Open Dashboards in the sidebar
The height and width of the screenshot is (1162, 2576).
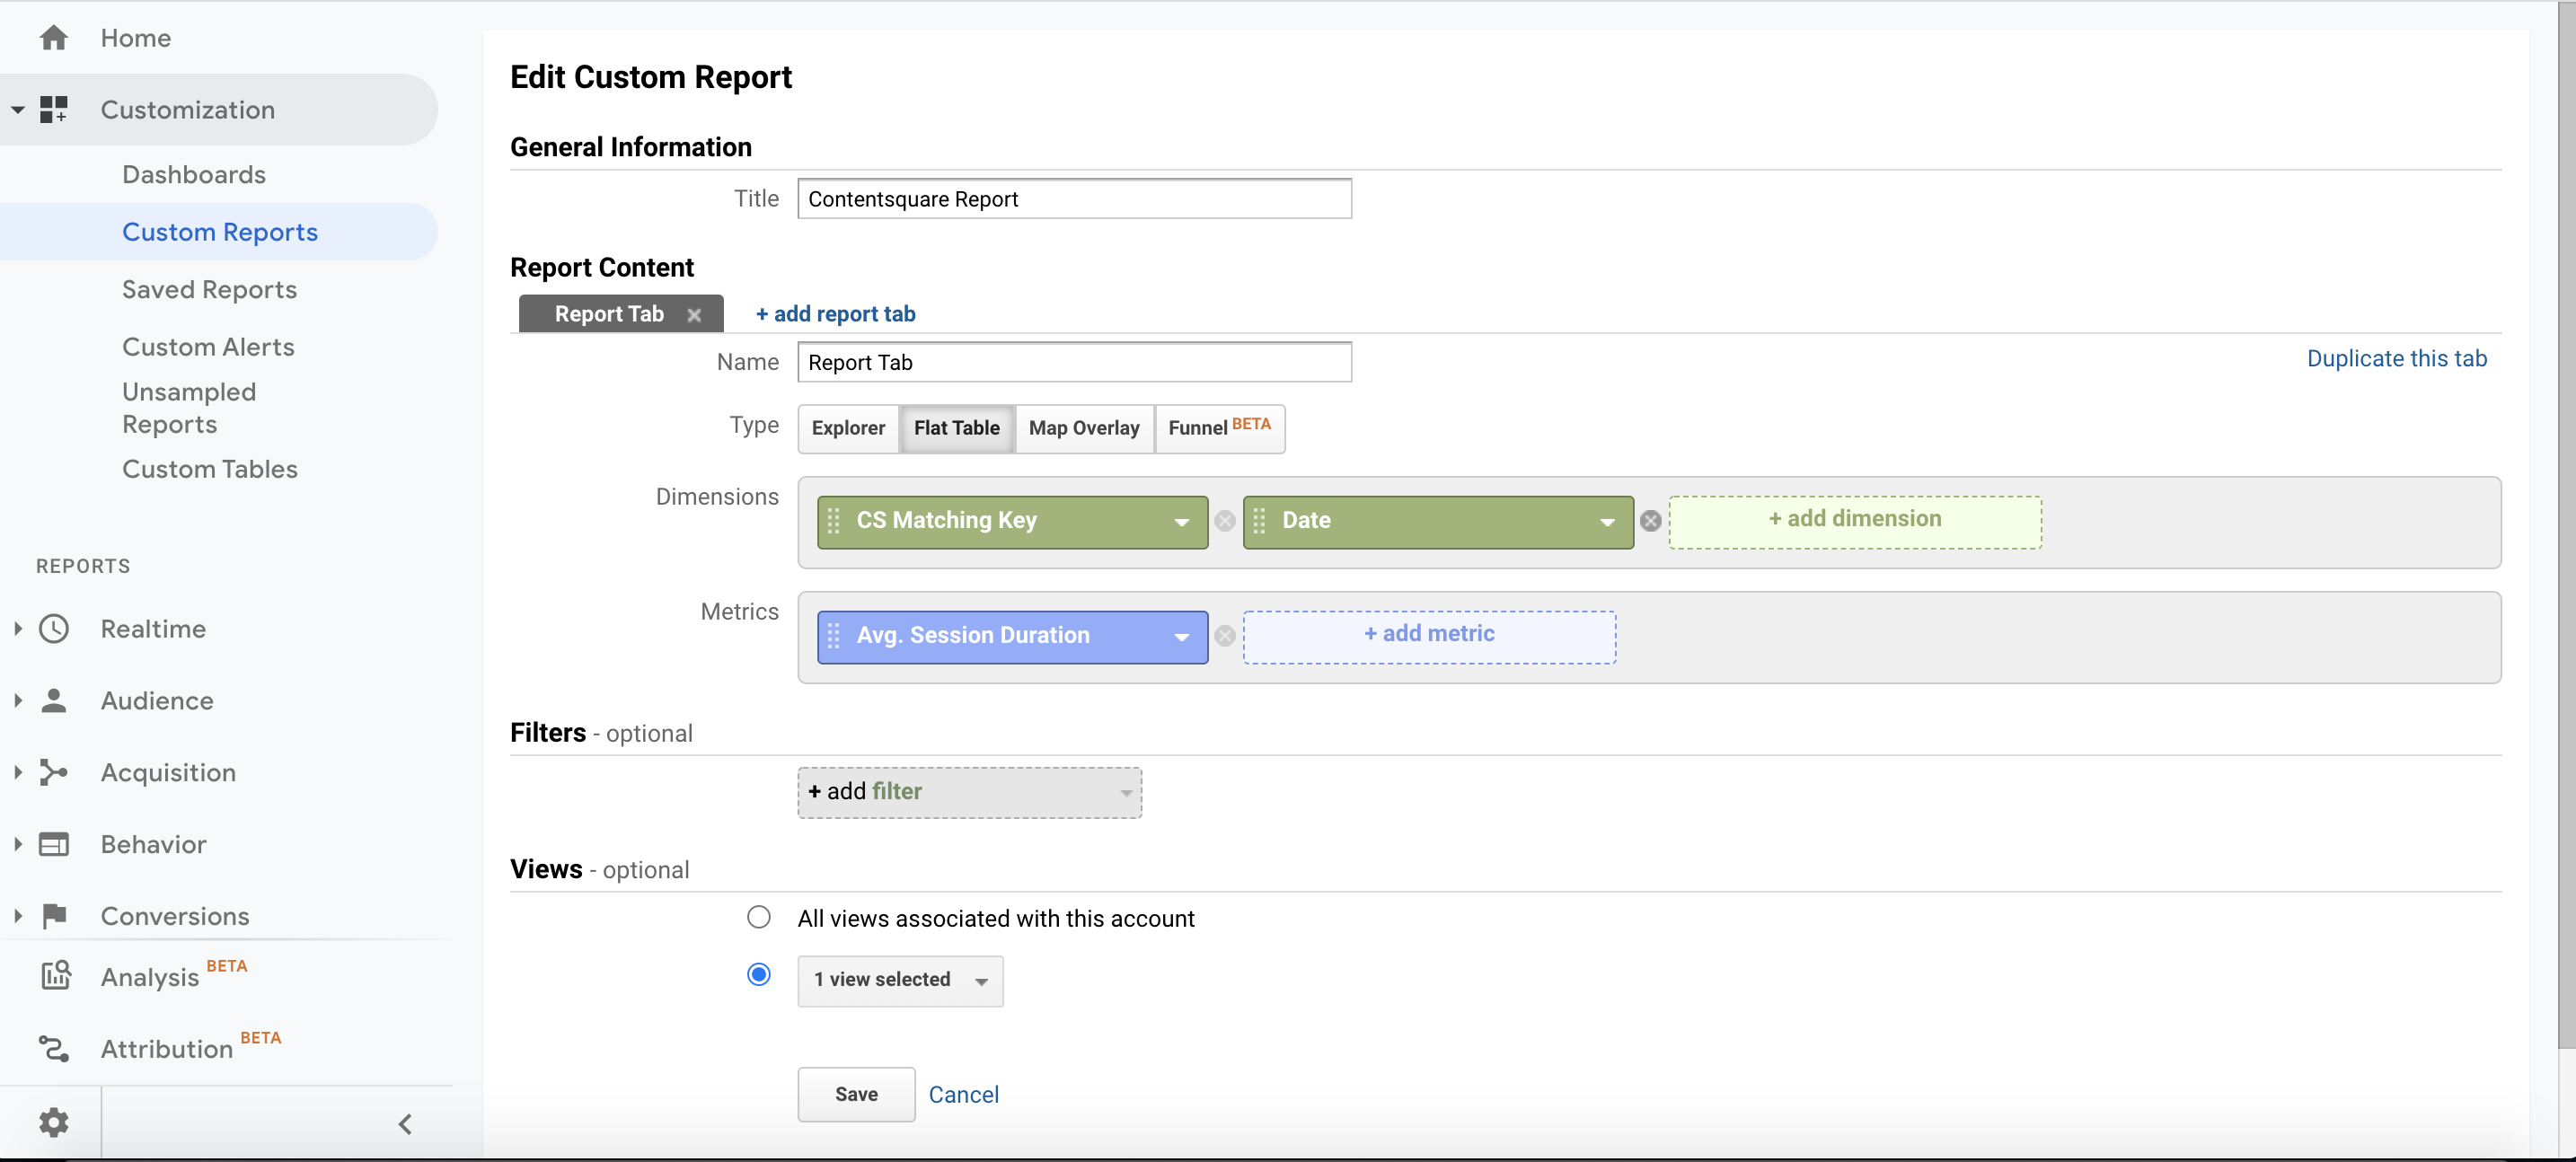[x=194, y=175]
